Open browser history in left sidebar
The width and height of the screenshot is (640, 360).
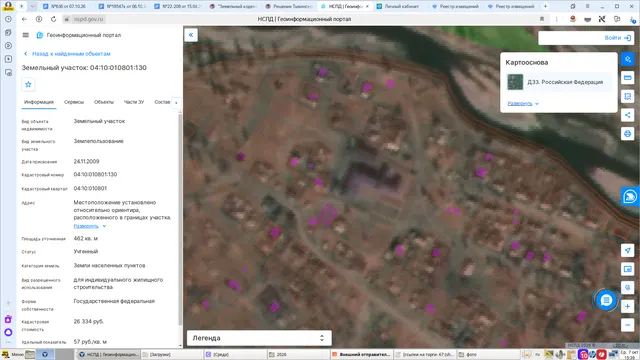click(8, 19)
